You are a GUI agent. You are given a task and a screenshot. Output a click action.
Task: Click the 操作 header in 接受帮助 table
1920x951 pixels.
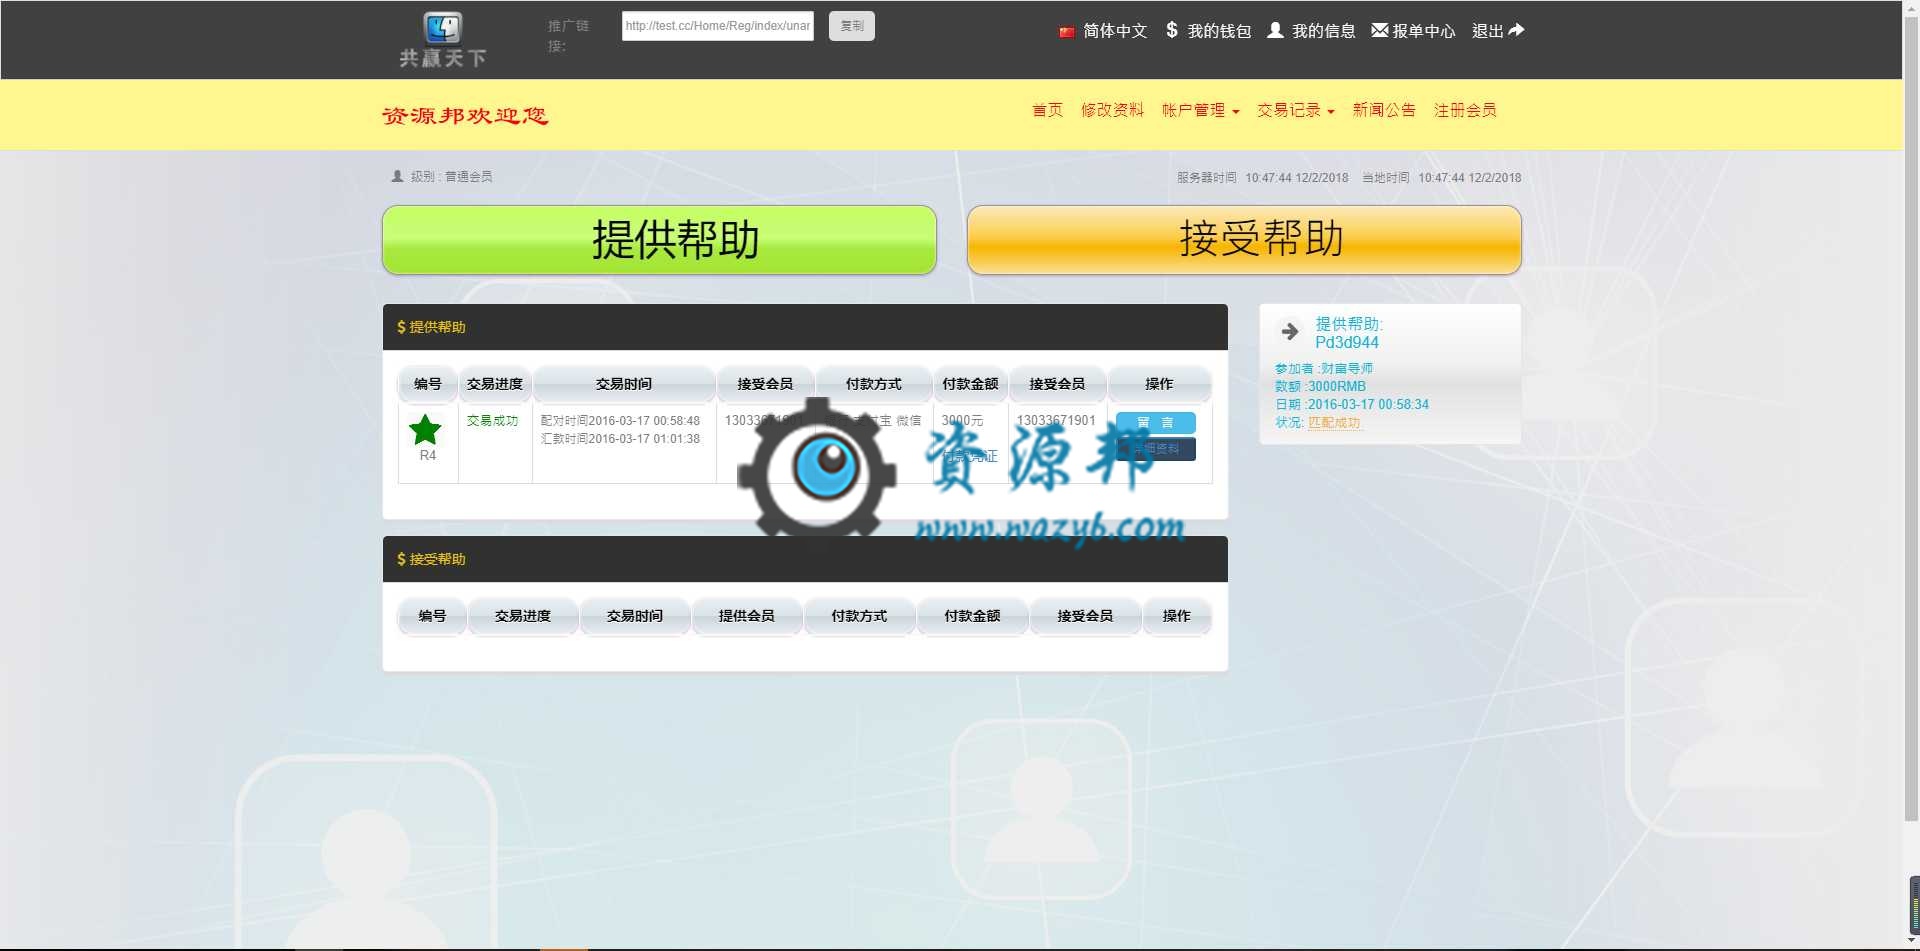(x=1177, y=616)
